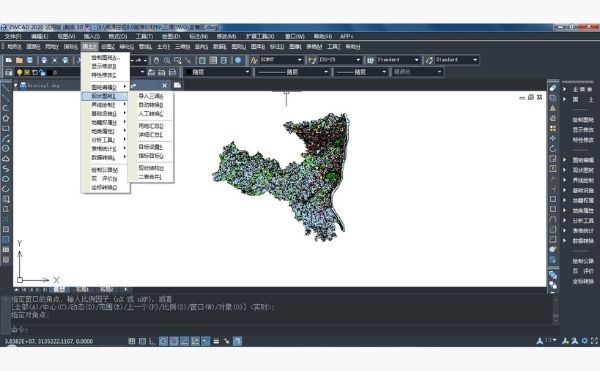Open the 随层 color dropdown
600x371 pixels.
coord(217,72)
